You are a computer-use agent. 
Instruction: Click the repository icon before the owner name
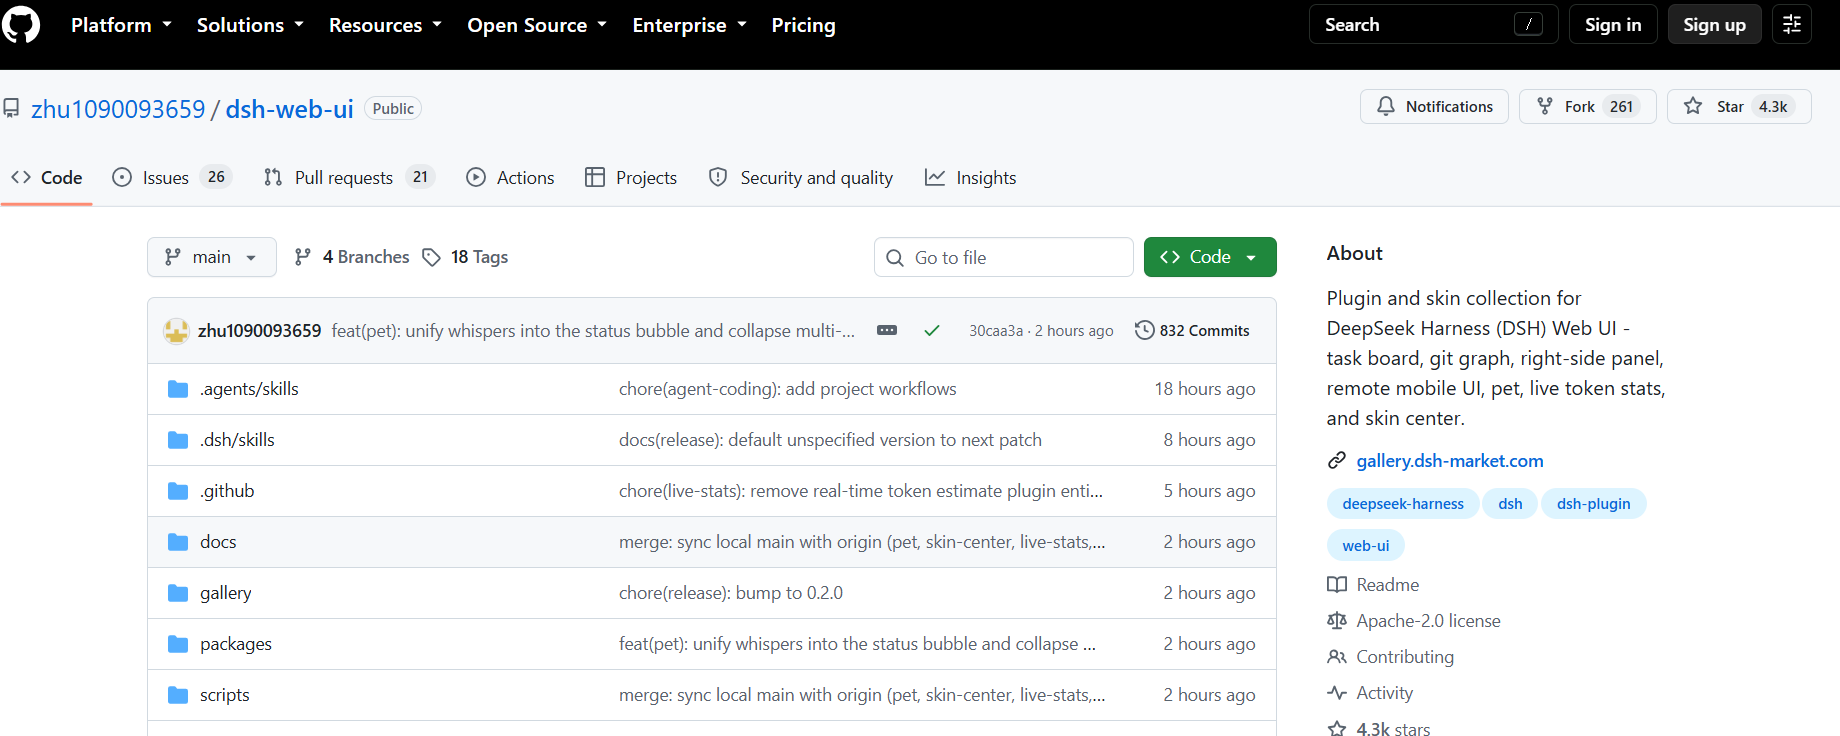[11, 108]
